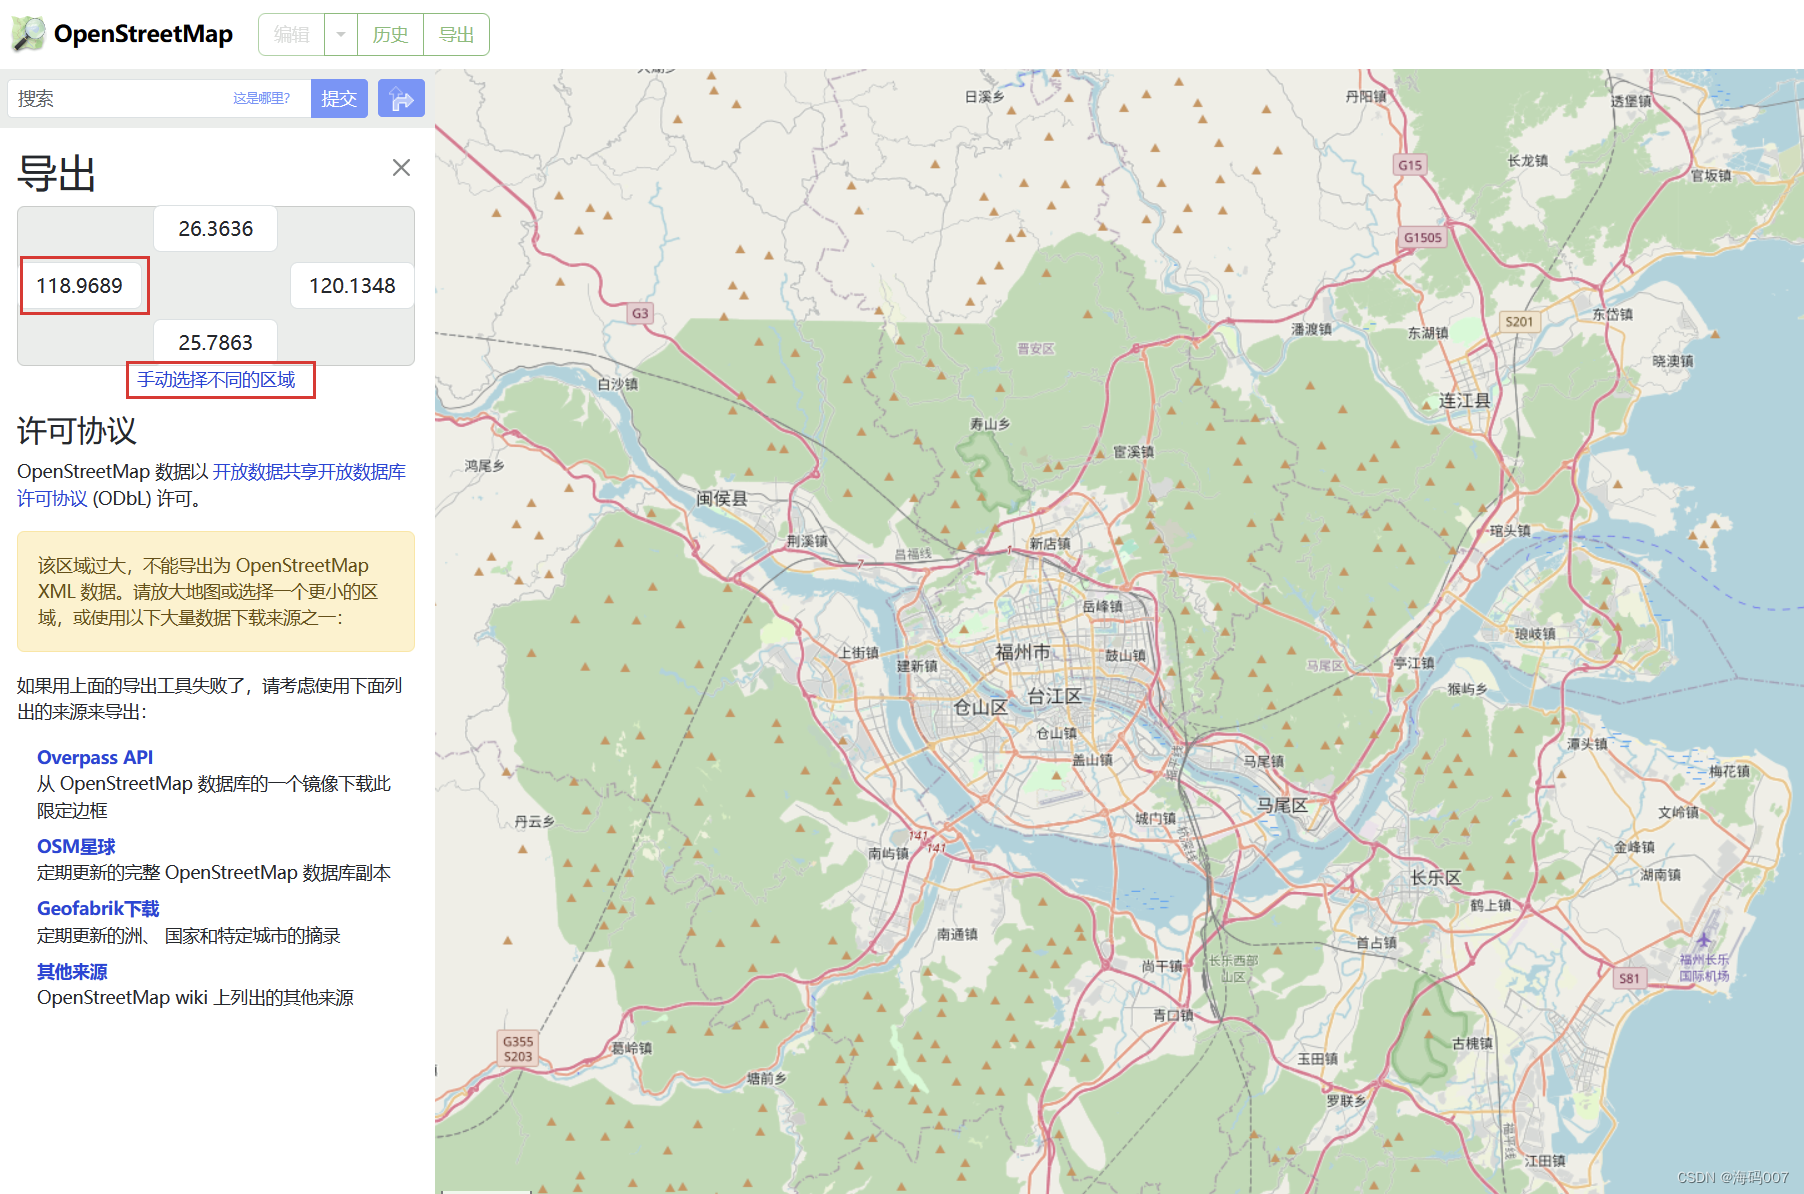Open the 其他来源 other sources link
Screen dimensions: 1804x1194
[72, 972]
